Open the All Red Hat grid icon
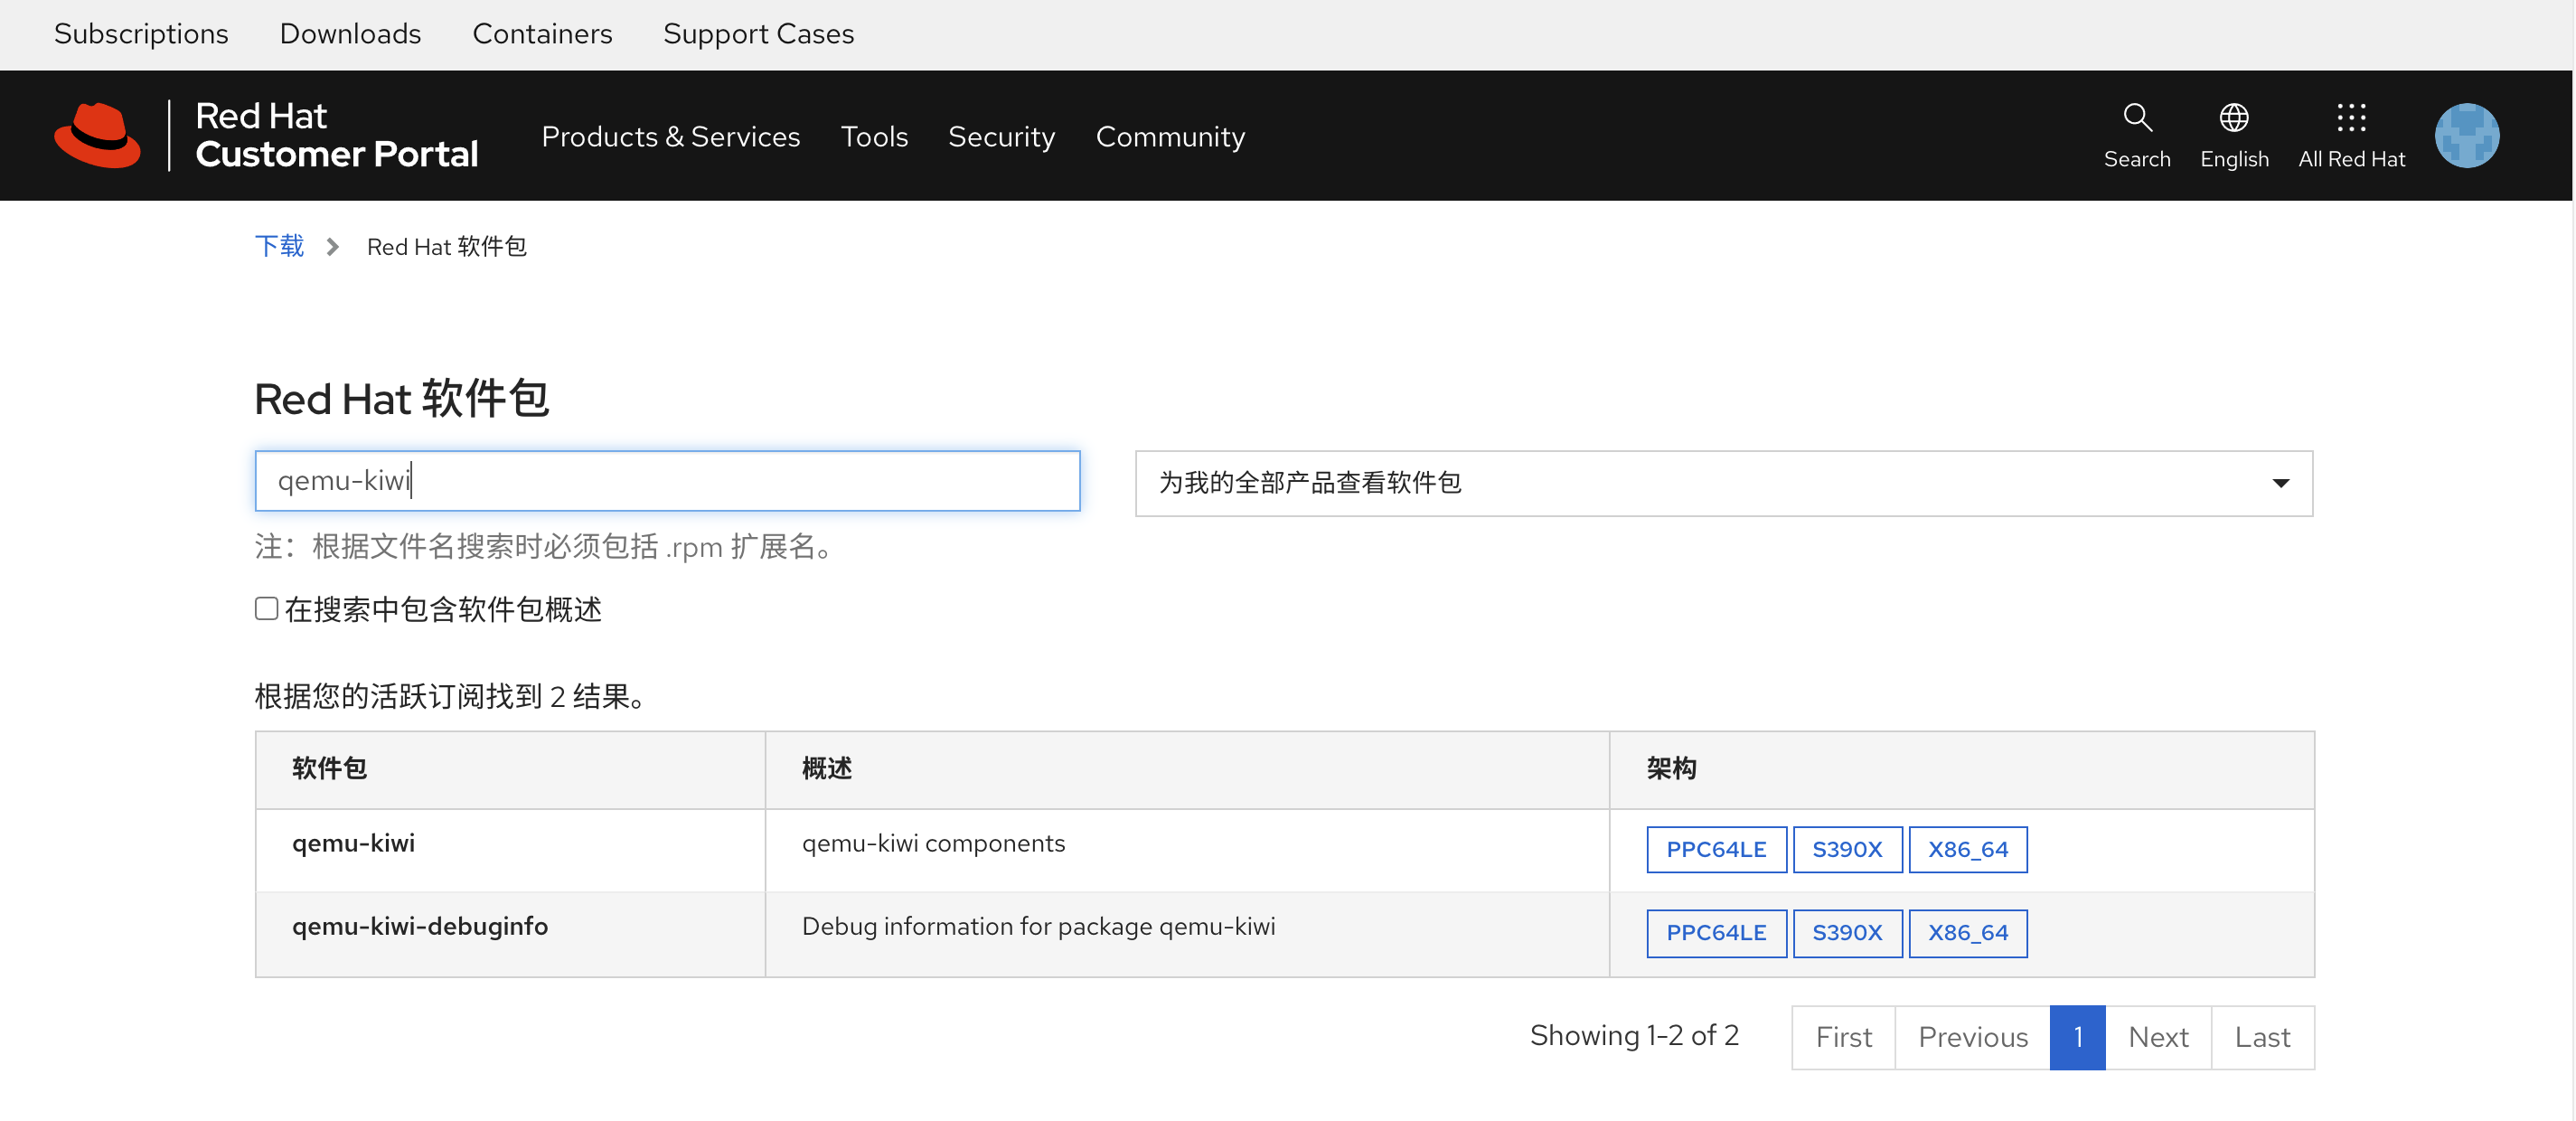Screen dimensions: 2576x1121 (x=2350, y=118)
